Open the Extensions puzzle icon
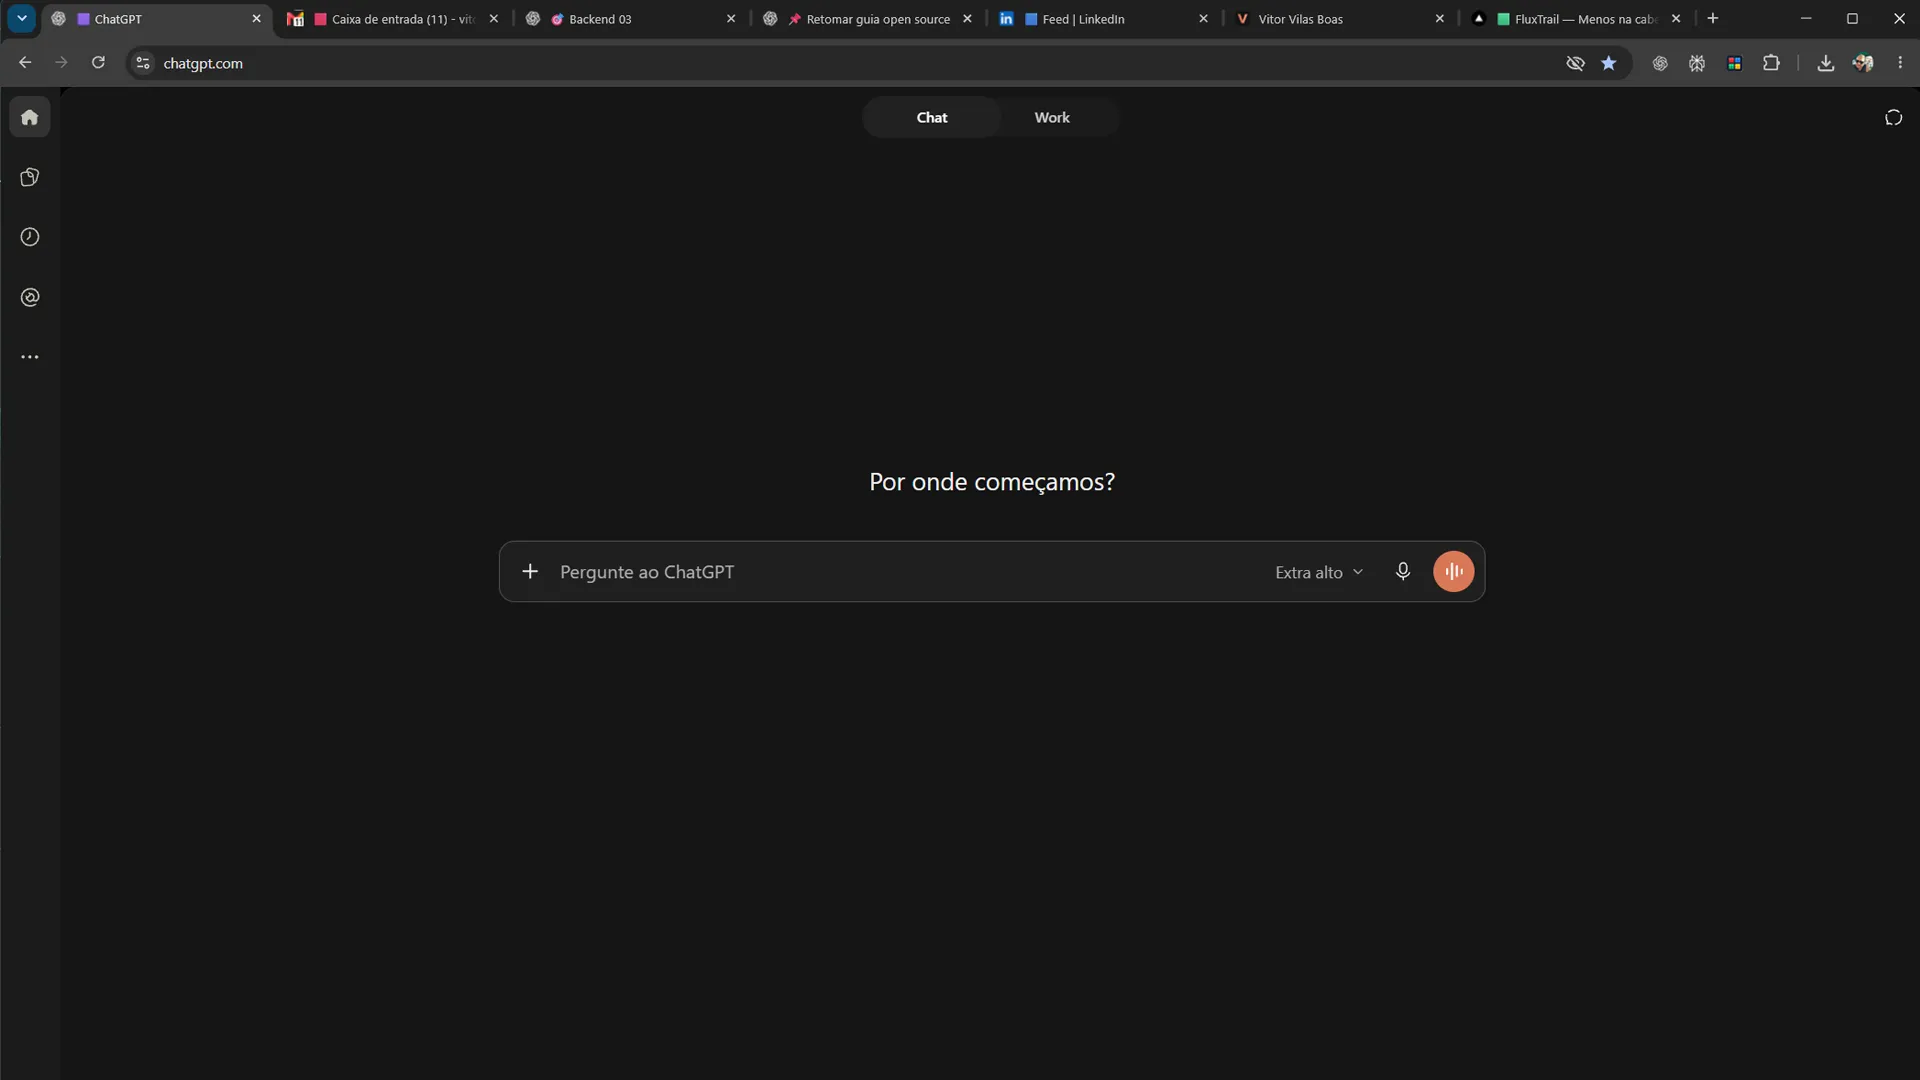Viewport: 1920px width, 1080px height. click(1771, 63)
